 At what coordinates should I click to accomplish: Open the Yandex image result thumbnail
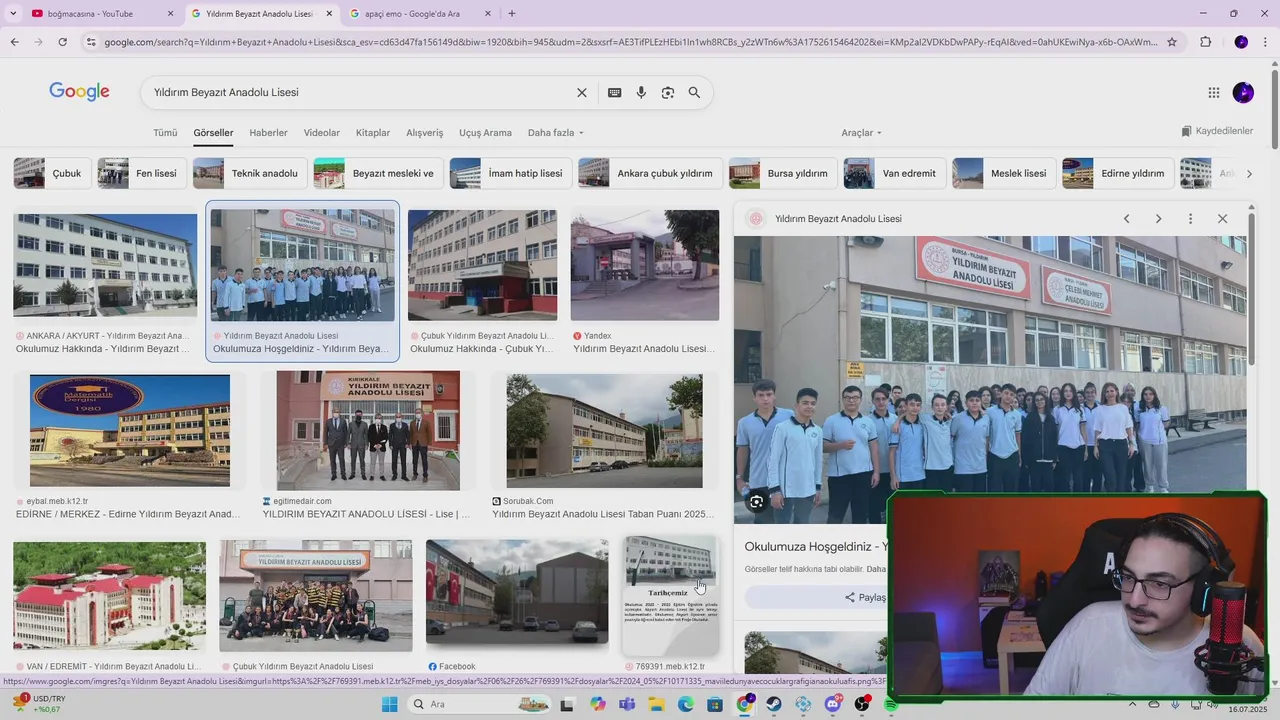(644, 265)
